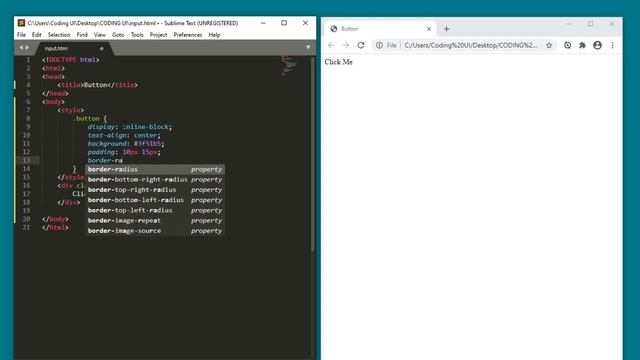Click Chrome back navigation arrow

[331, 45]
